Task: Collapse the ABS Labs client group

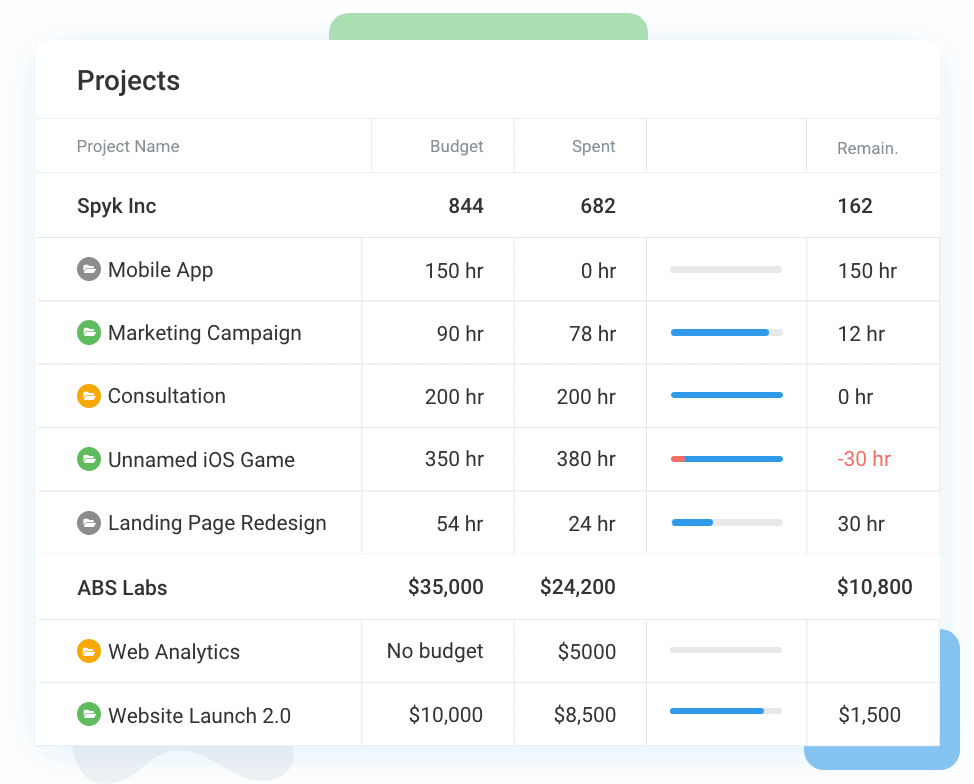Action: [122, 588]
